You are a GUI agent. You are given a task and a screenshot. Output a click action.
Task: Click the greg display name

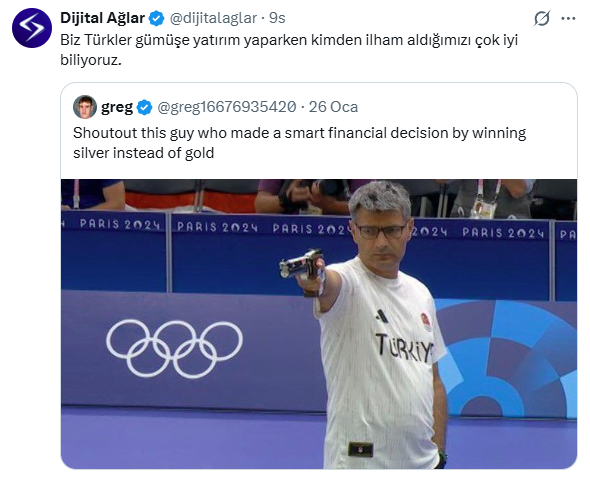coord(117,108)
